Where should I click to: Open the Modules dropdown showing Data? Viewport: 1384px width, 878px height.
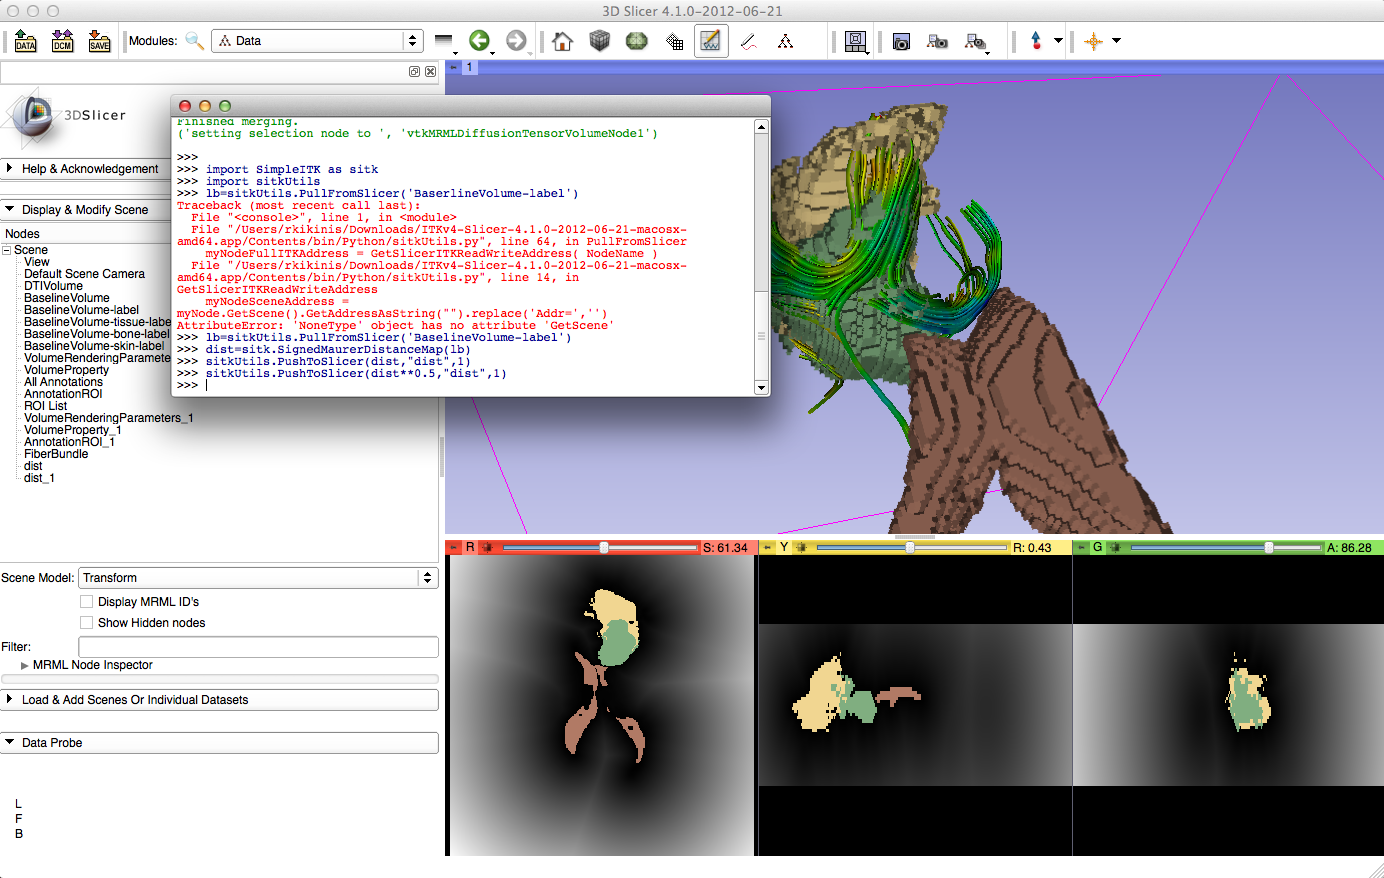317,41
